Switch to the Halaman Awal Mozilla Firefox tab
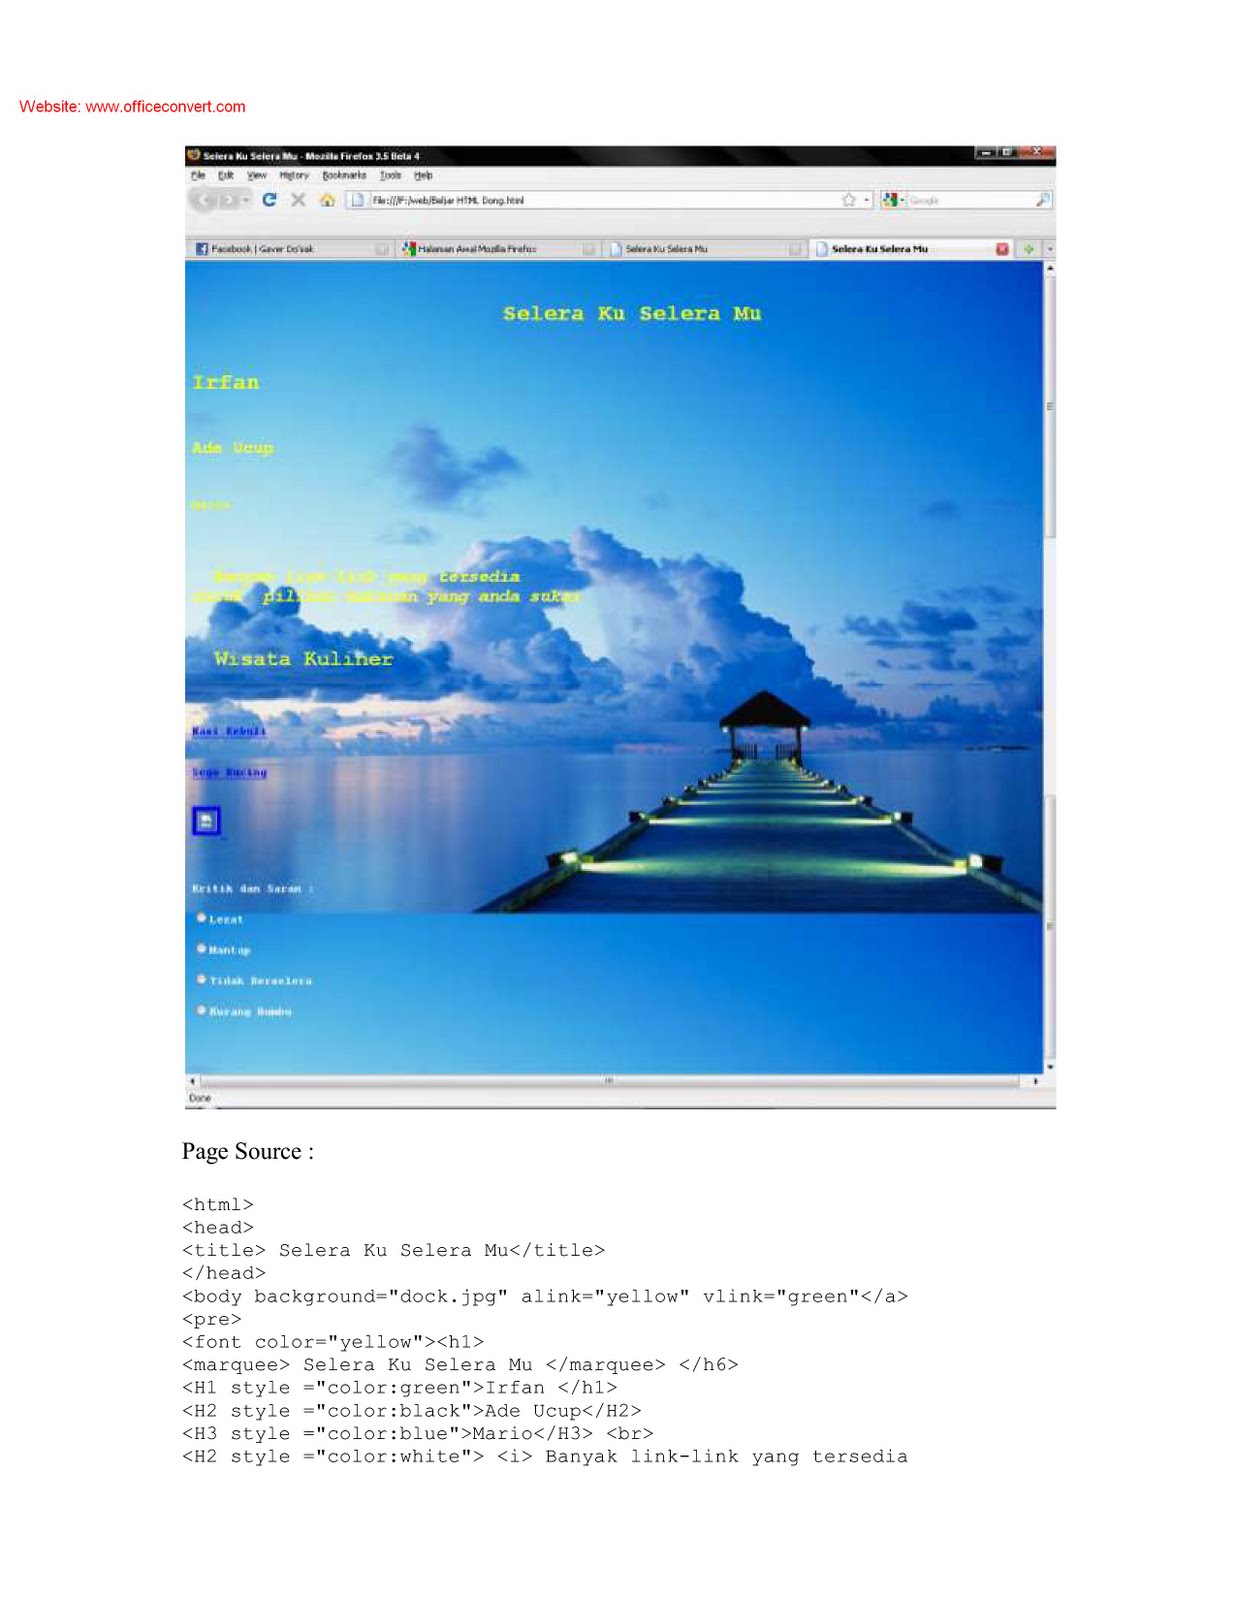 point(497,249)
